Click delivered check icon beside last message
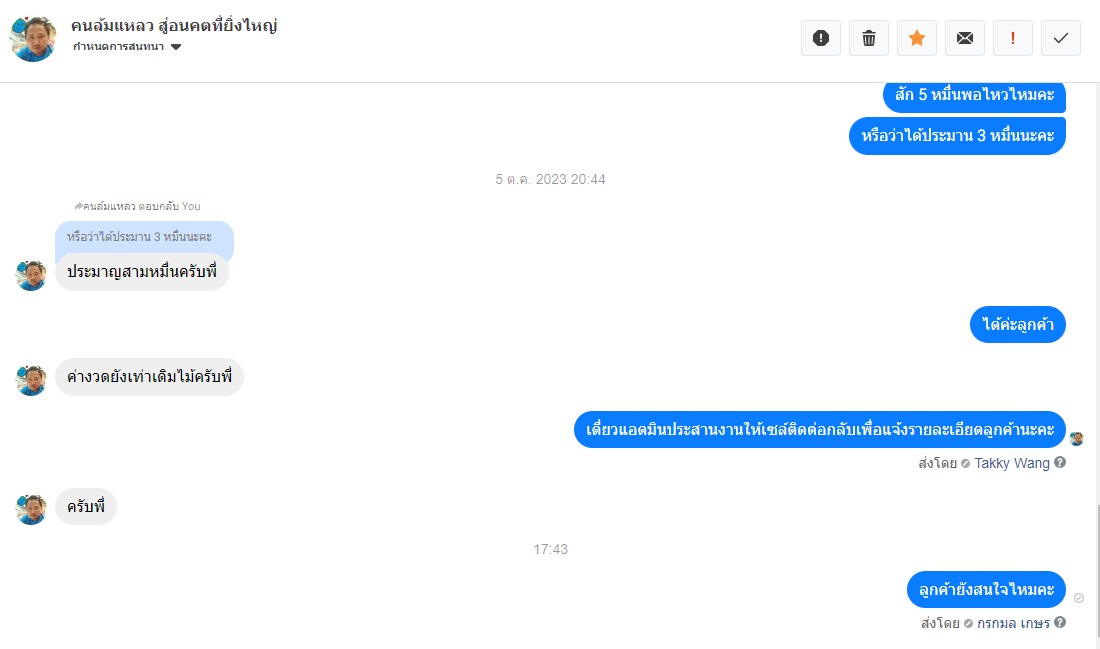Screen dimensions: 1100x649 (x=1079, y=598)
